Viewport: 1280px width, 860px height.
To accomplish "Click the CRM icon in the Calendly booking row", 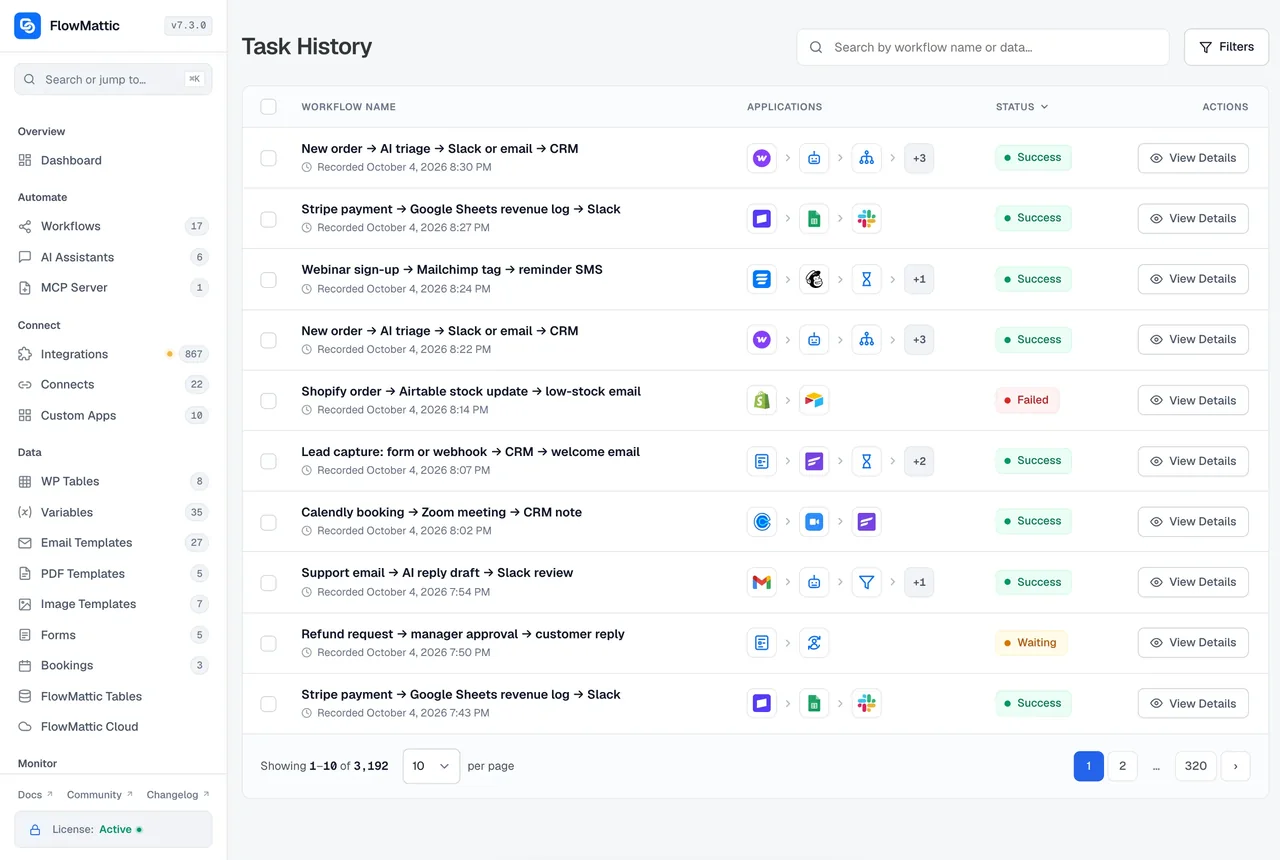I will (866, 521).
